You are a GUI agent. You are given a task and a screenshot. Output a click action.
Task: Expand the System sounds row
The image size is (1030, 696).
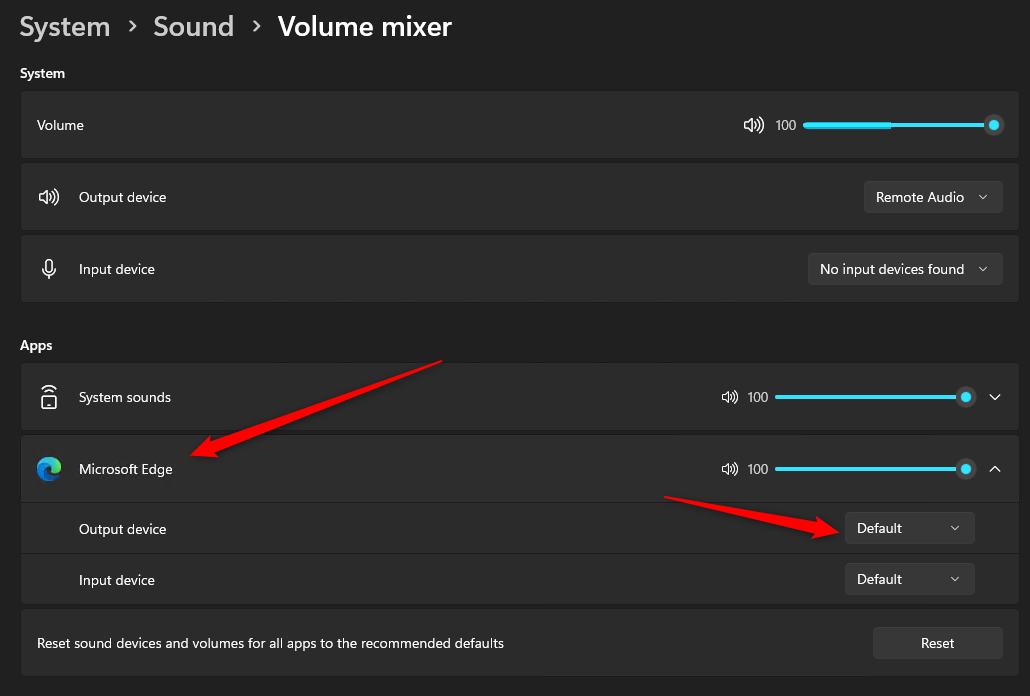[995, 397]
